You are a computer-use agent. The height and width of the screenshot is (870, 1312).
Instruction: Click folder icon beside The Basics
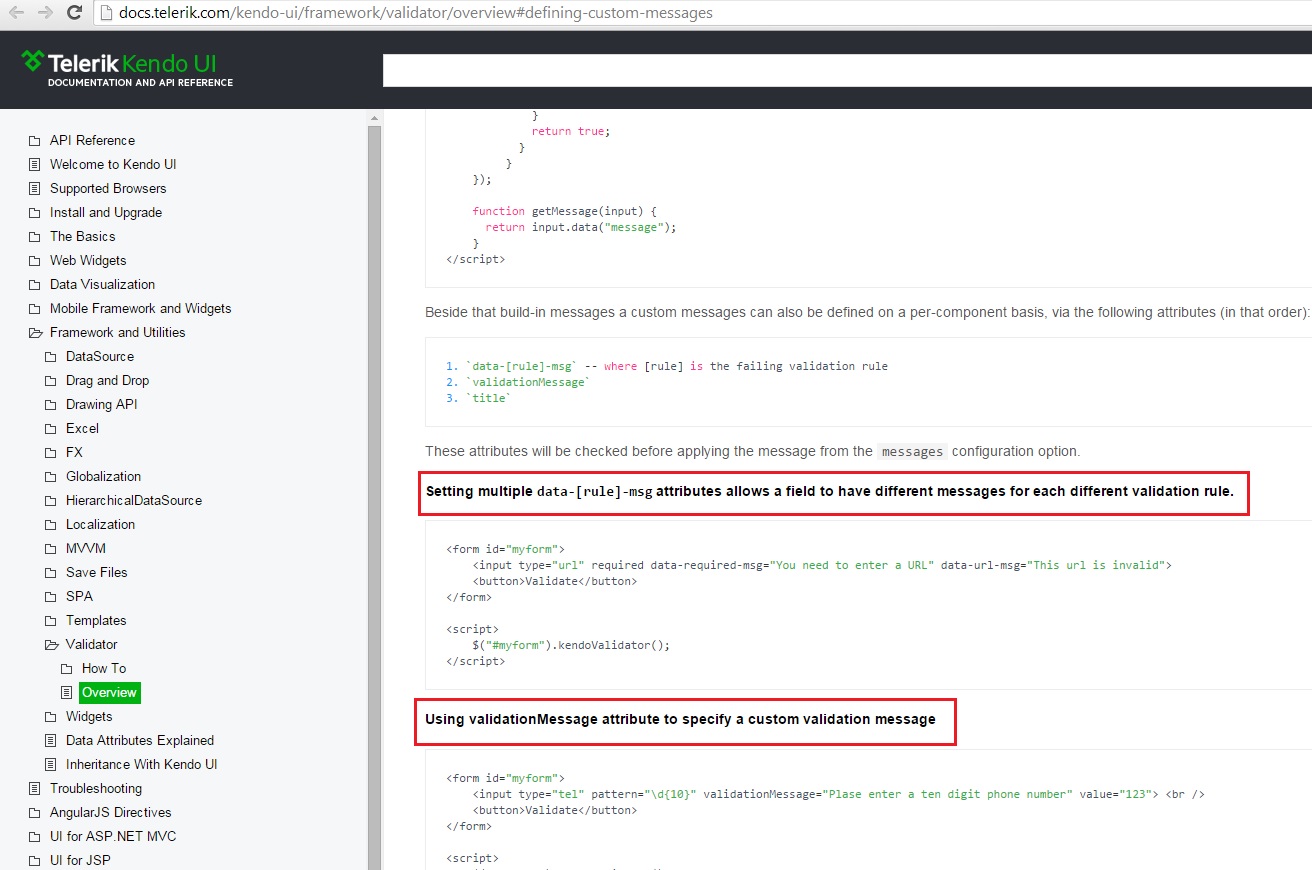coord(34,237)
